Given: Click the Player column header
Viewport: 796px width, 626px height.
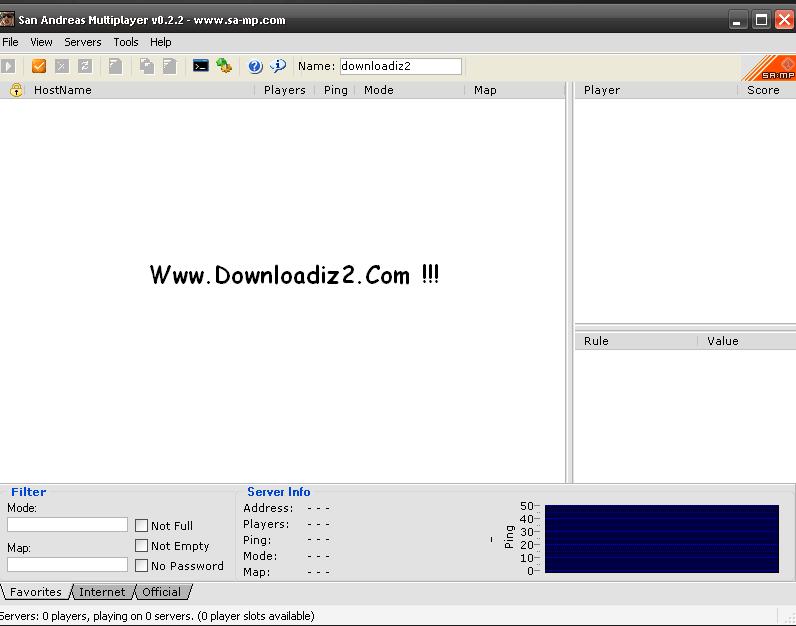Looking at the screenshot, I should point(656,90).
